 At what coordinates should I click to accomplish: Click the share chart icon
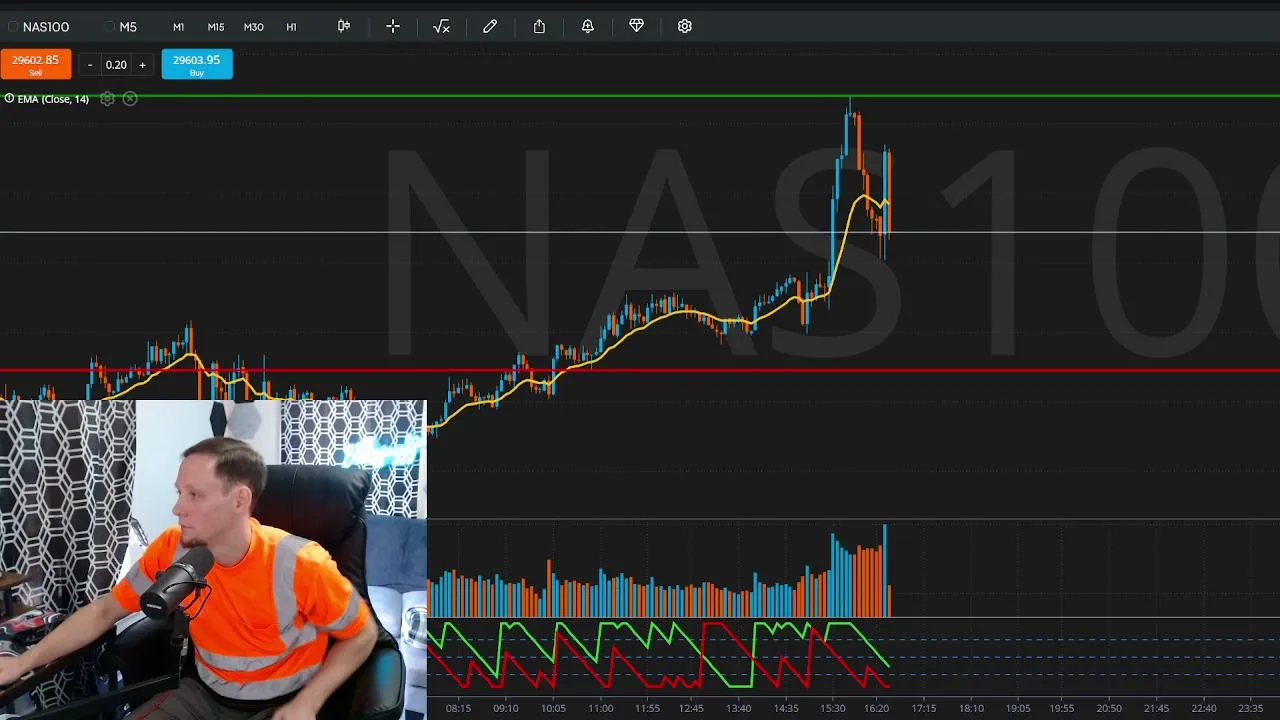tap(539, 26)
